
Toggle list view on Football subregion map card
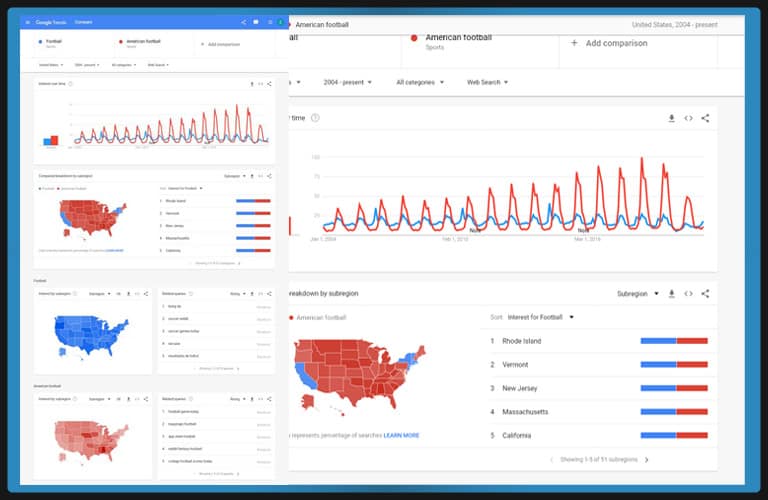tap(119, 294)
